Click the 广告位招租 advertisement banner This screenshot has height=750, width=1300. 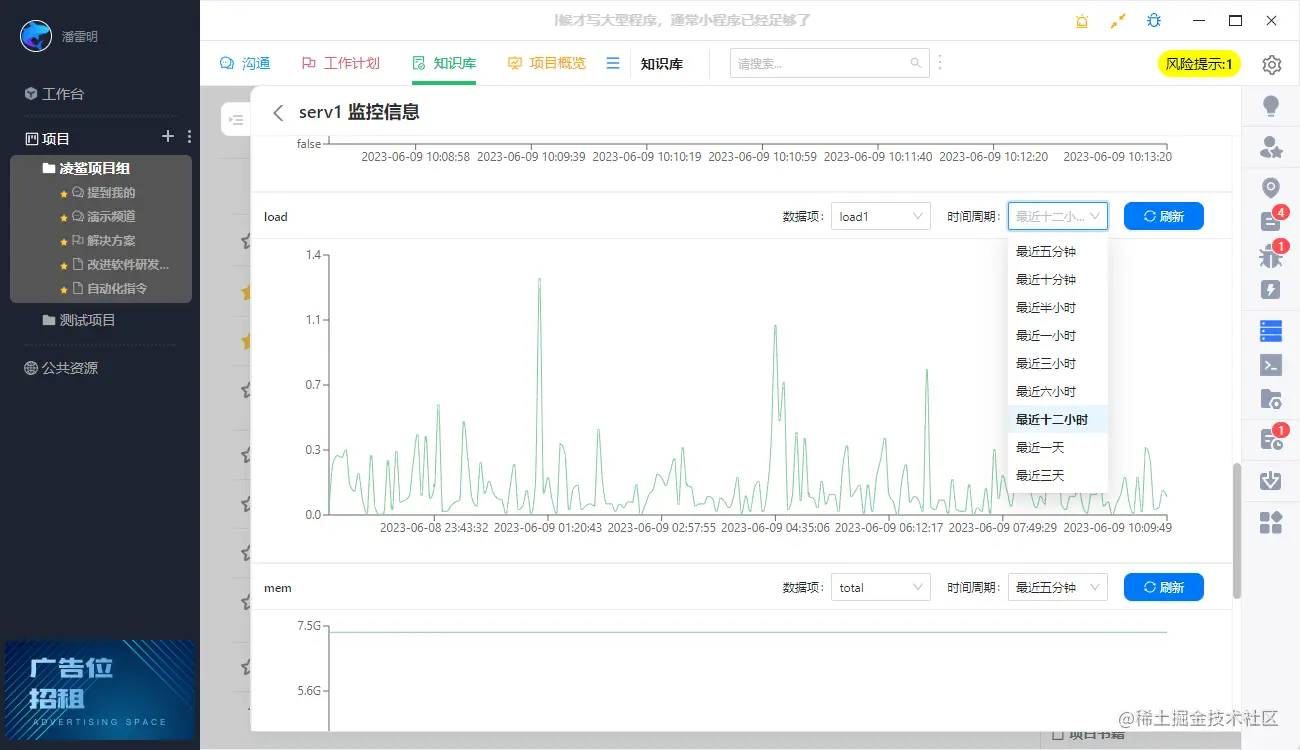tap(100, 689)
